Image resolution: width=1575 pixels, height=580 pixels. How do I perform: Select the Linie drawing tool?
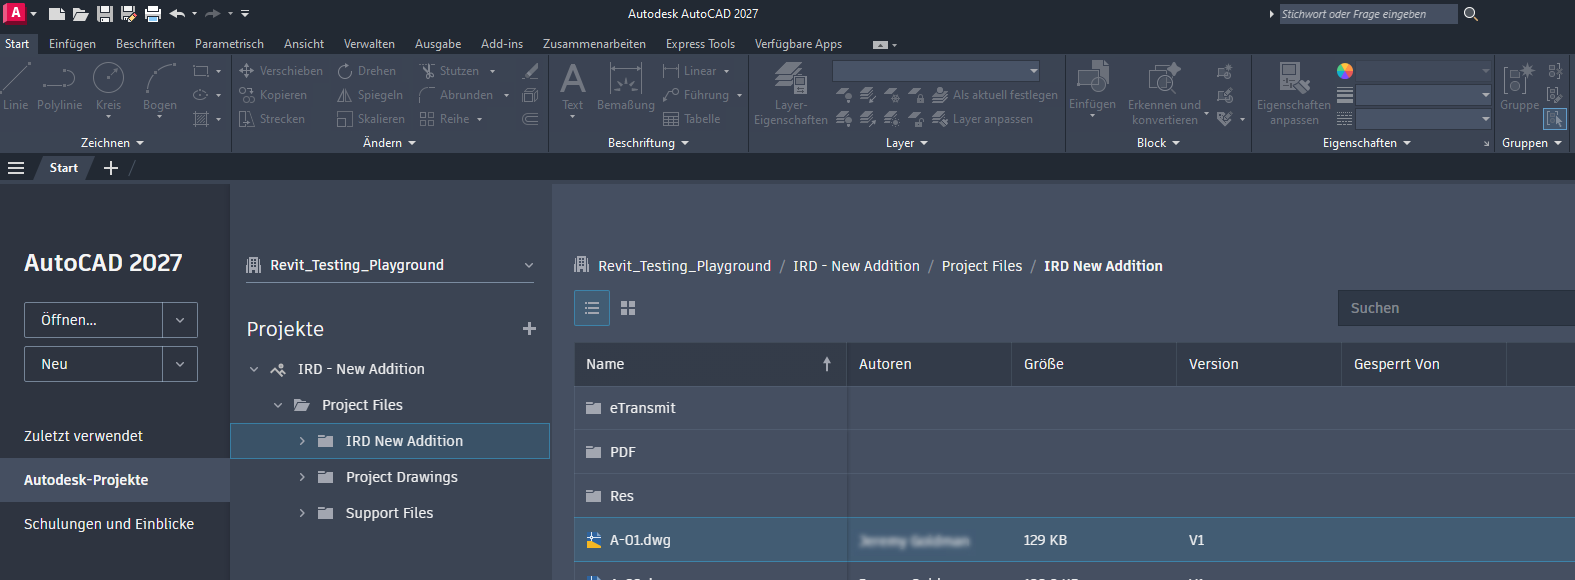[x=16, y=87]
